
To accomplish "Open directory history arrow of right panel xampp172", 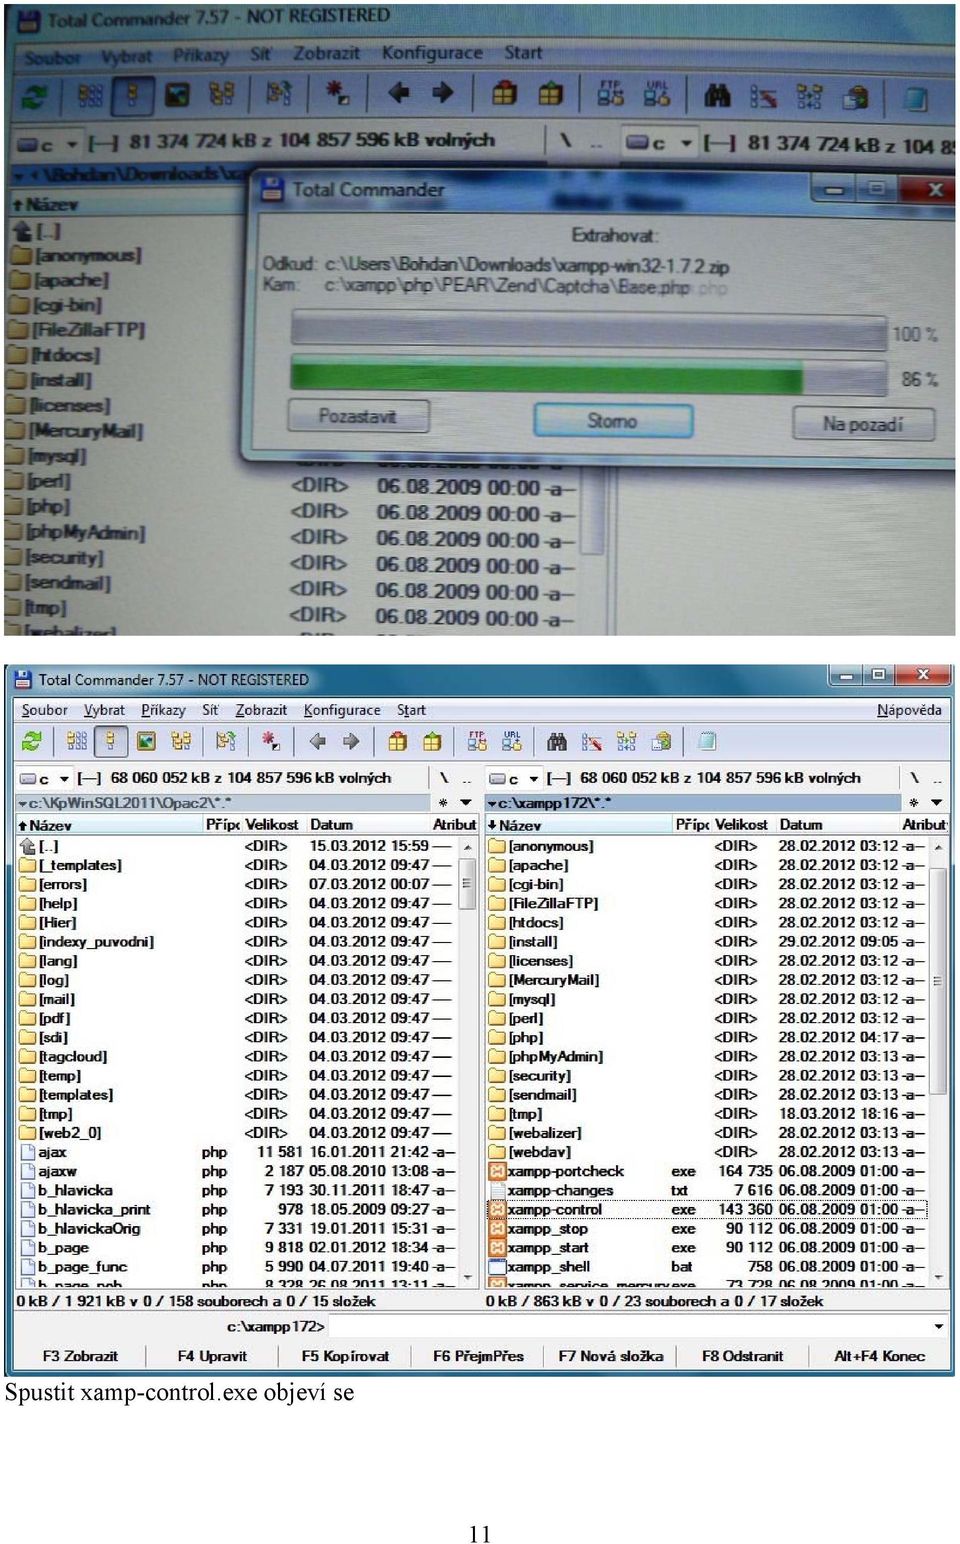I will pyautogui.click(x=936, y=802).
